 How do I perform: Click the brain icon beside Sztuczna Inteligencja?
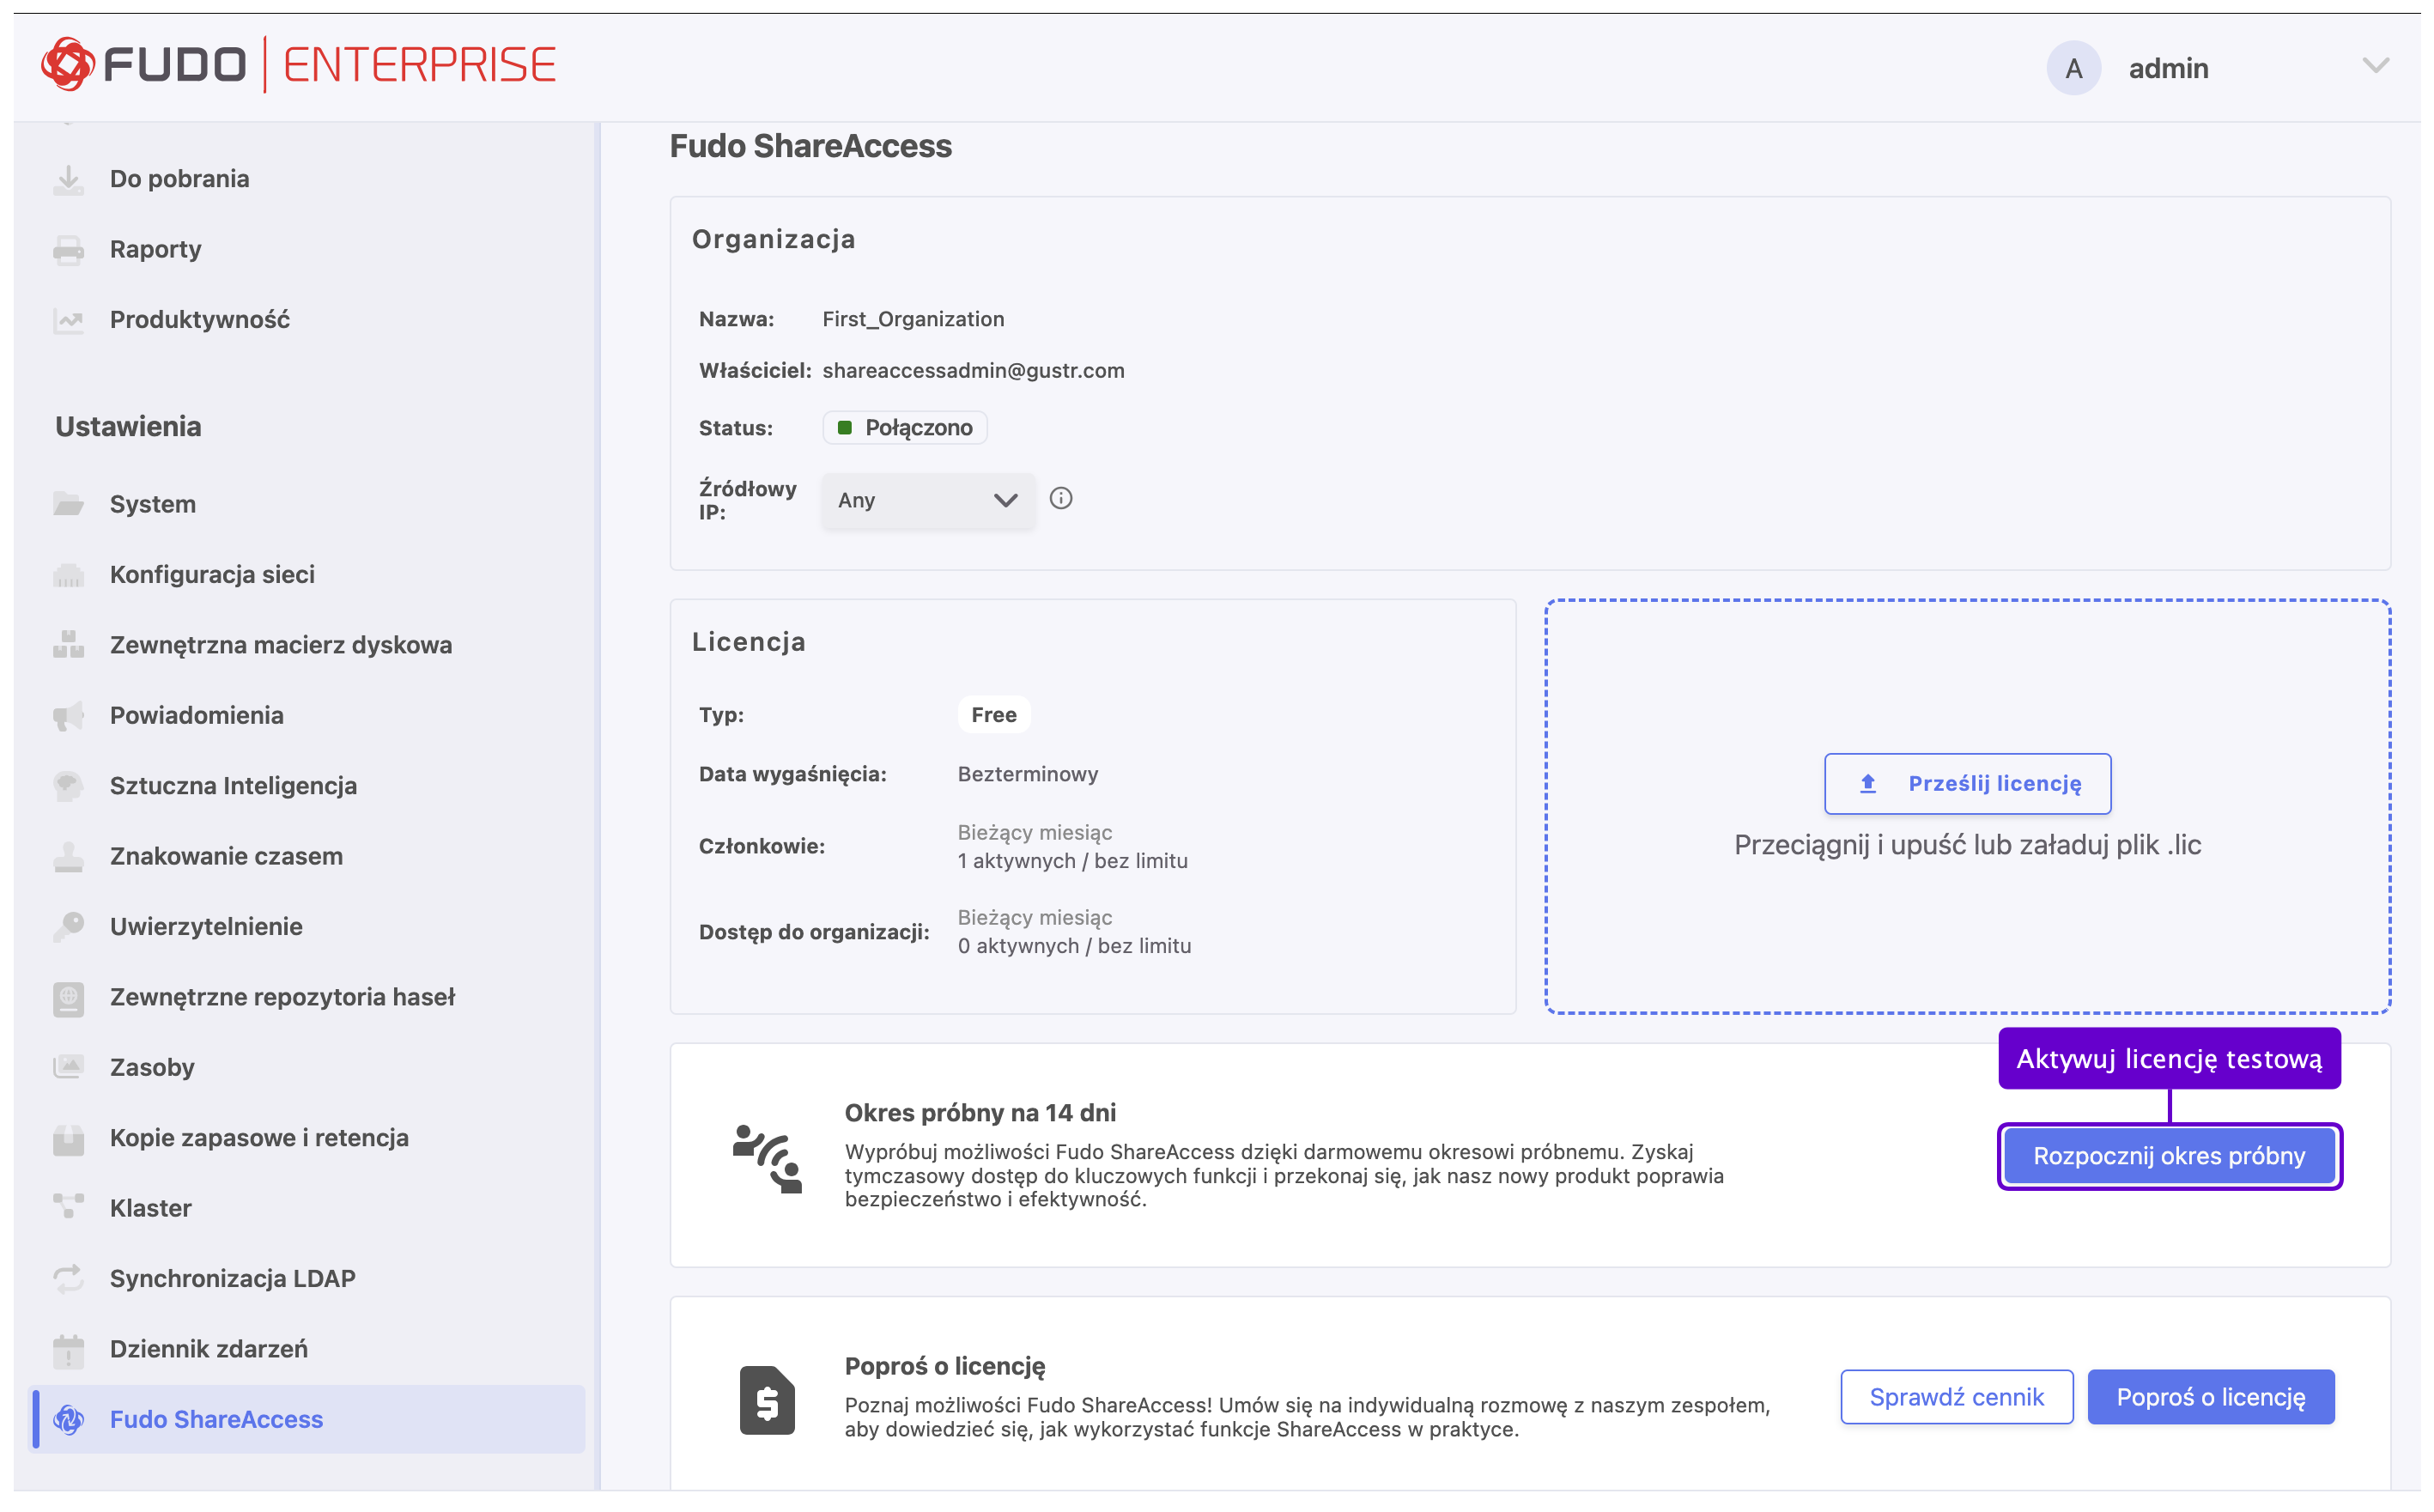[x=68, y=786]
